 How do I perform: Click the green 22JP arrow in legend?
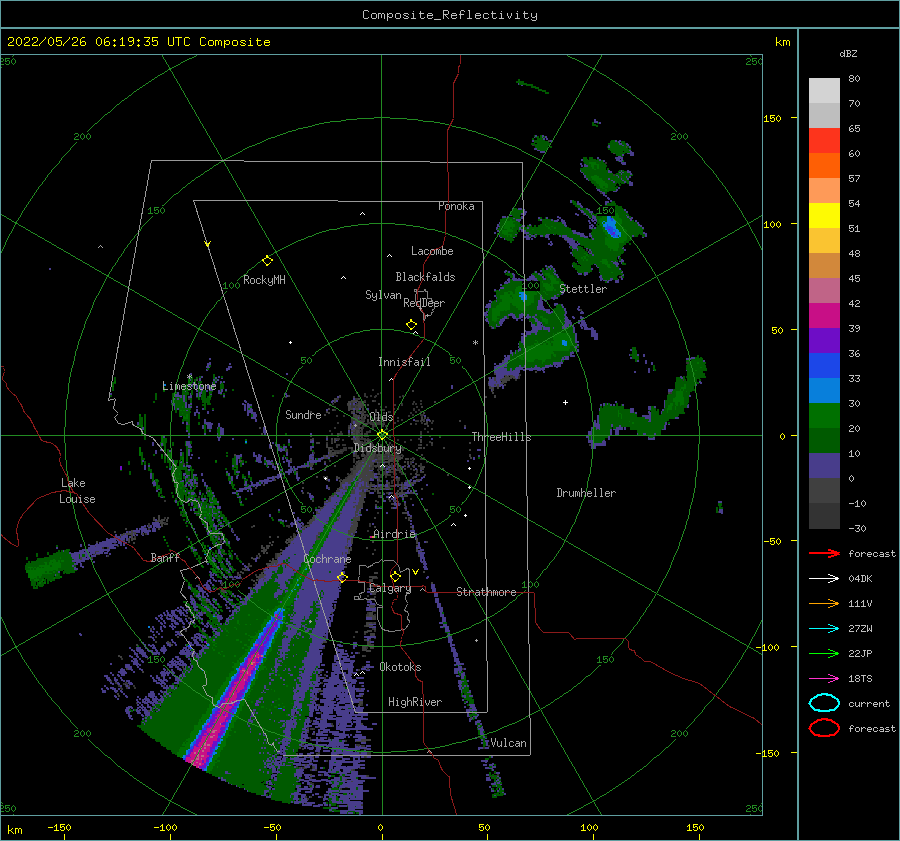coord(824,653)
